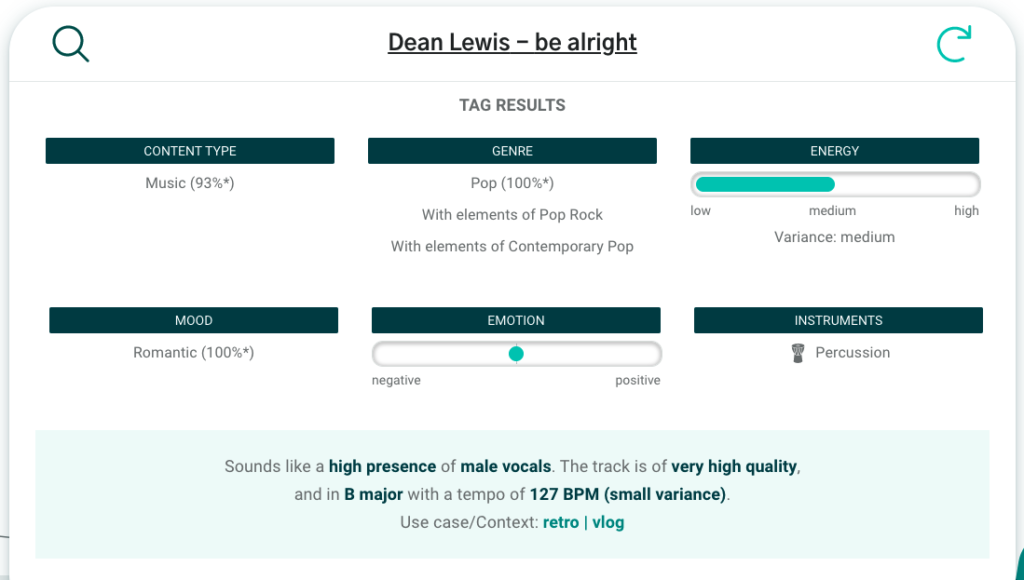
Task: Click the Romantic (100%*) mood result
Action: click(x=193, y=353)
